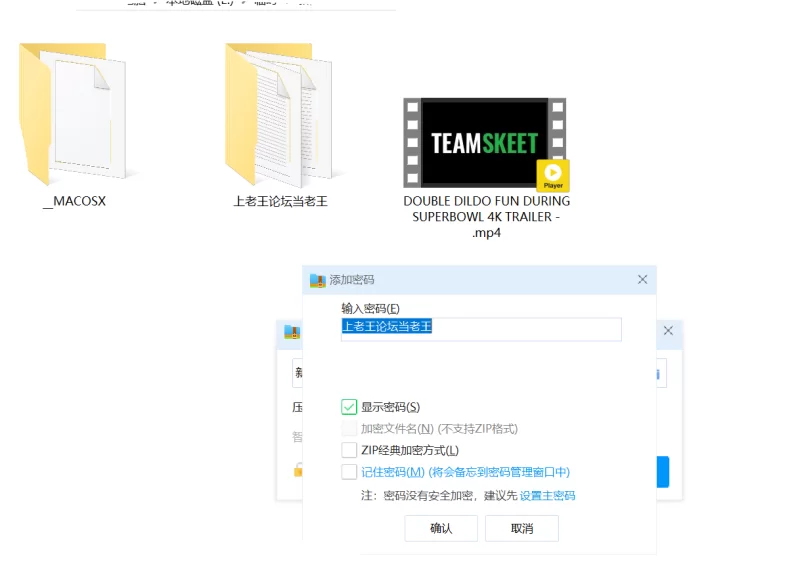The height and width of the screenshot is (577, 800).
Task: Select the TEAMSKEET video file thumbnail
Action: pyautogui.click(x=484, y=143)
